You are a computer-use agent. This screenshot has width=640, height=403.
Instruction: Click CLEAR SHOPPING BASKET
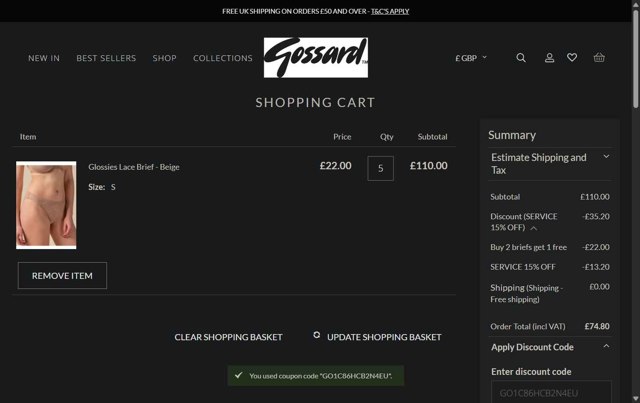[x=229, y=337]
